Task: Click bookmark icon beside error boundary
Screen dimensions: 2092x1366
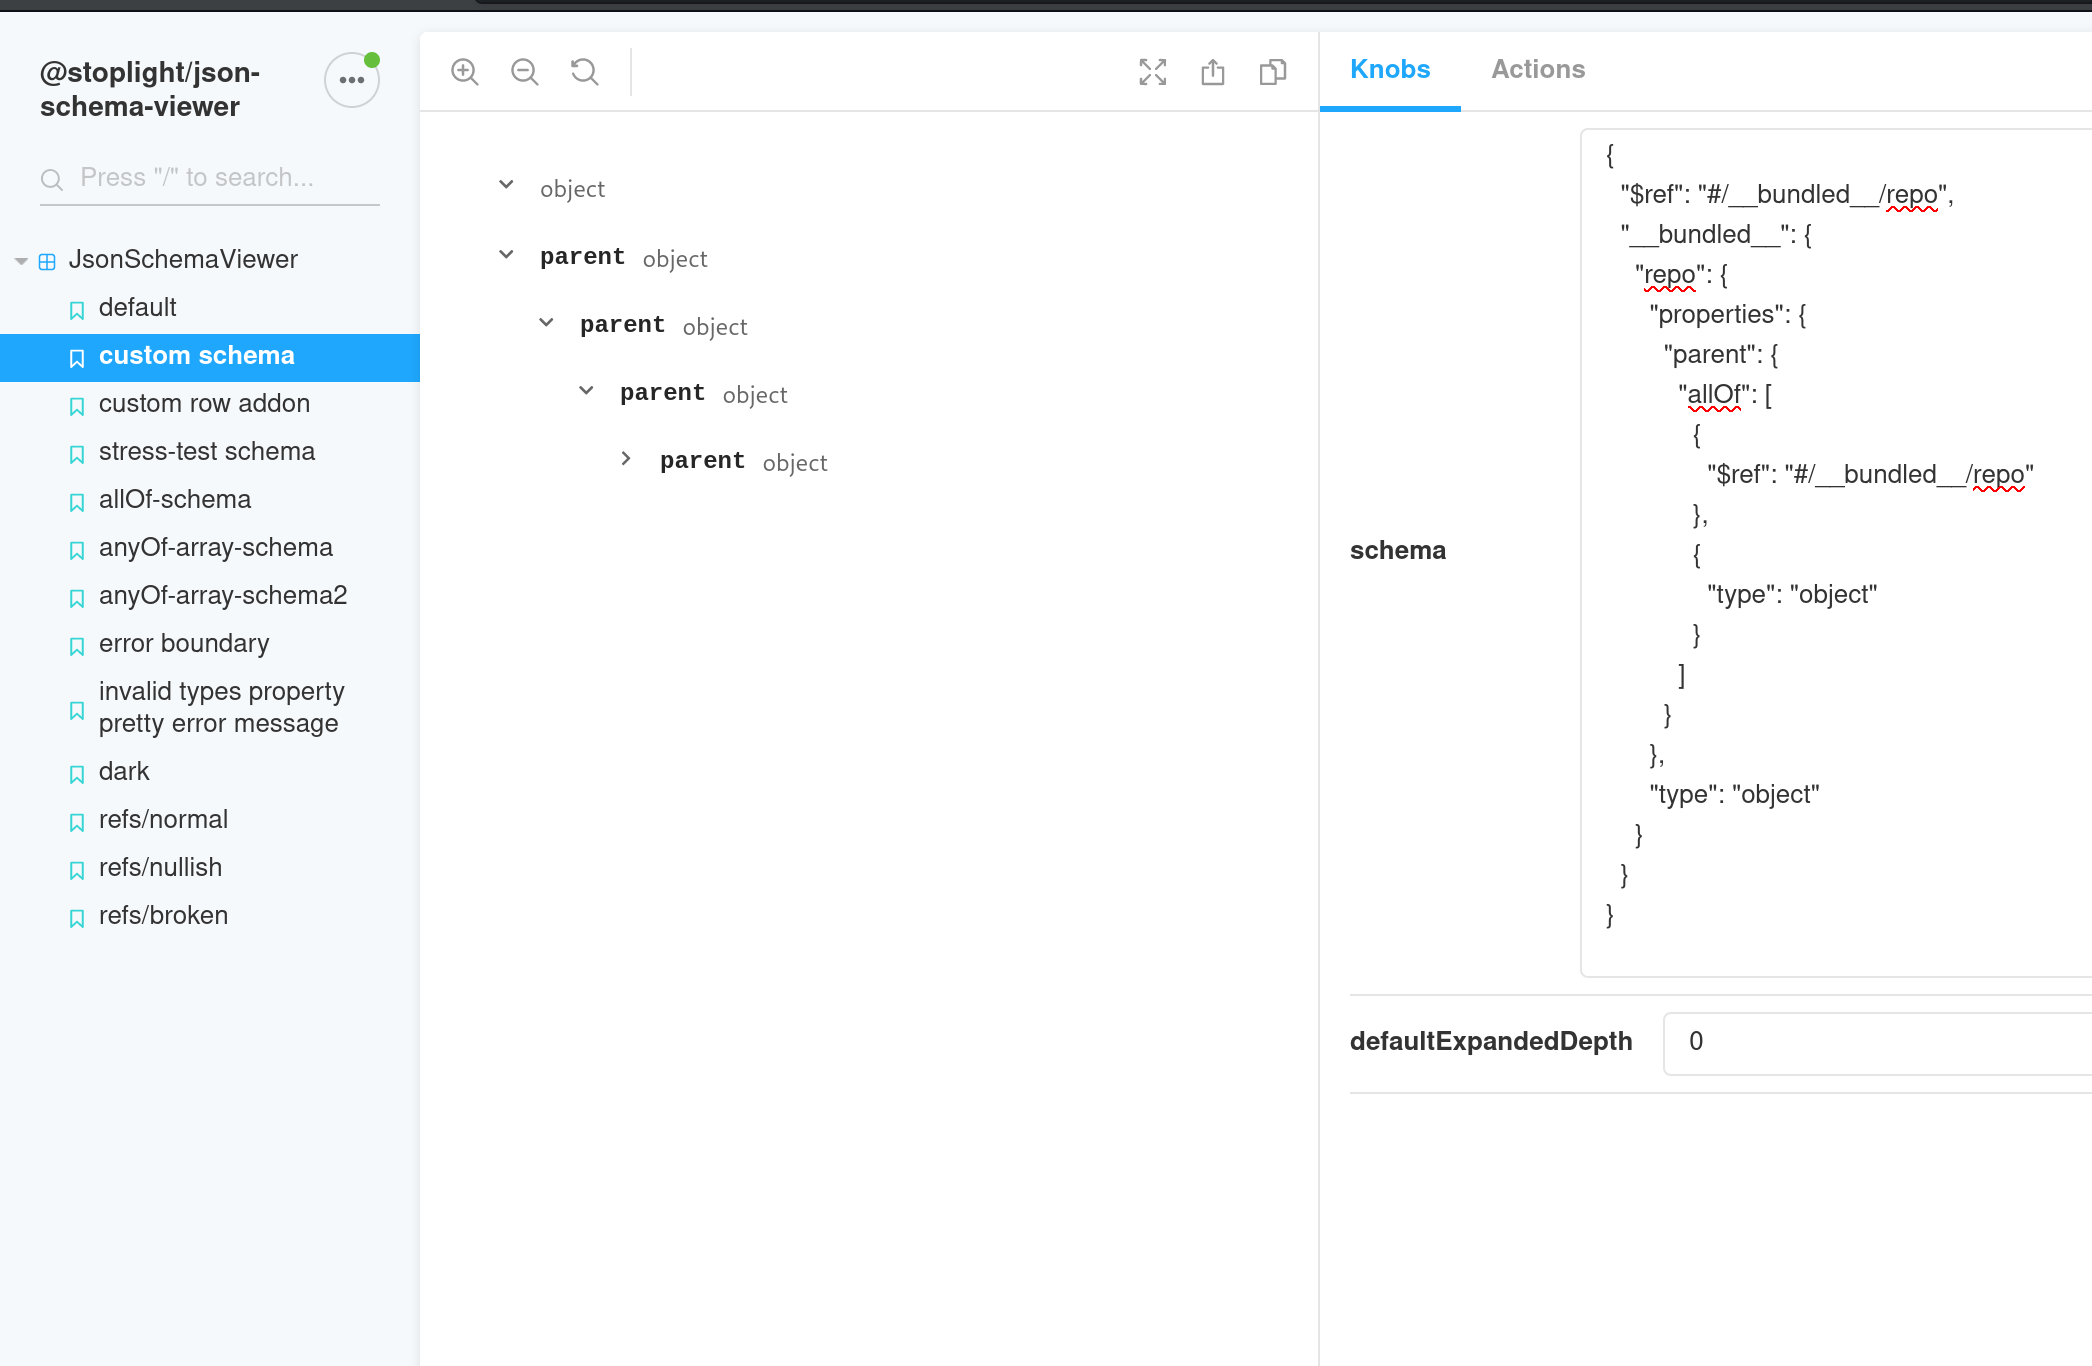Action: point(77,646)
